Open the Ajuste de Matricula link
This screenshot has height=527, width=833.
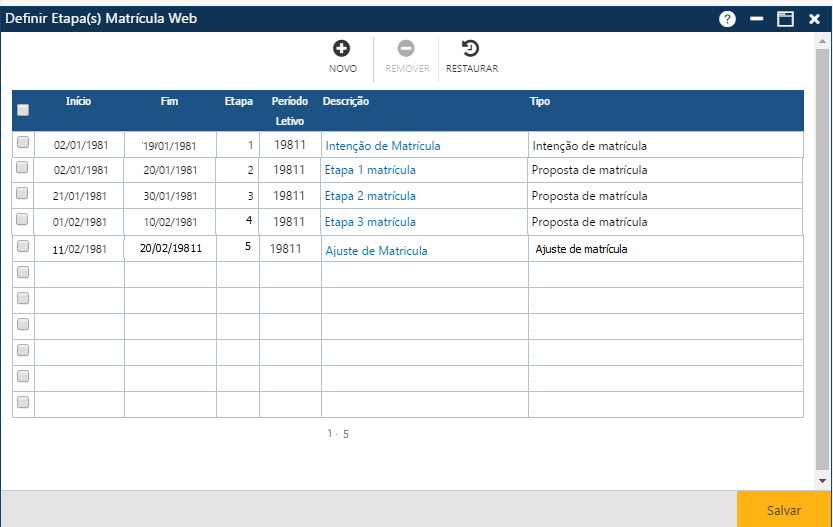point(376,251)
